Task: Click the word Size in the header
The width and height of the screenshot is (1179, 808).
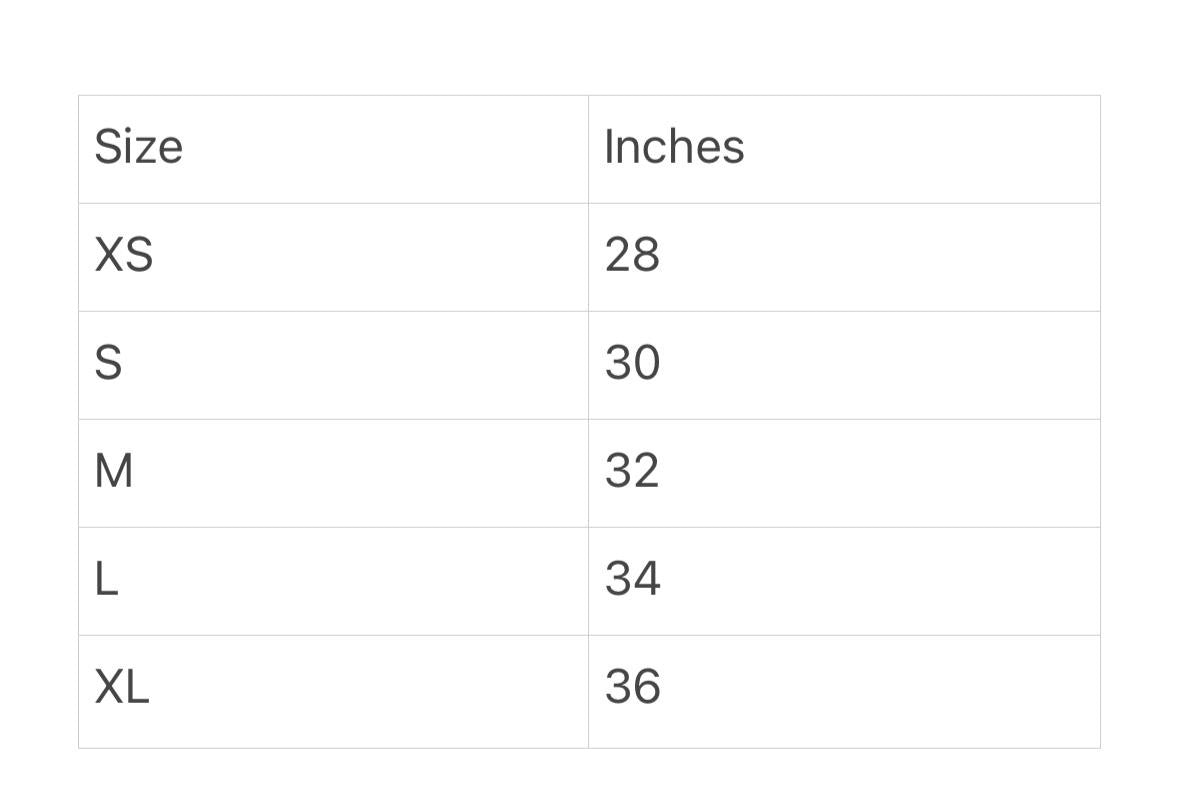Action: coord(138,148)
